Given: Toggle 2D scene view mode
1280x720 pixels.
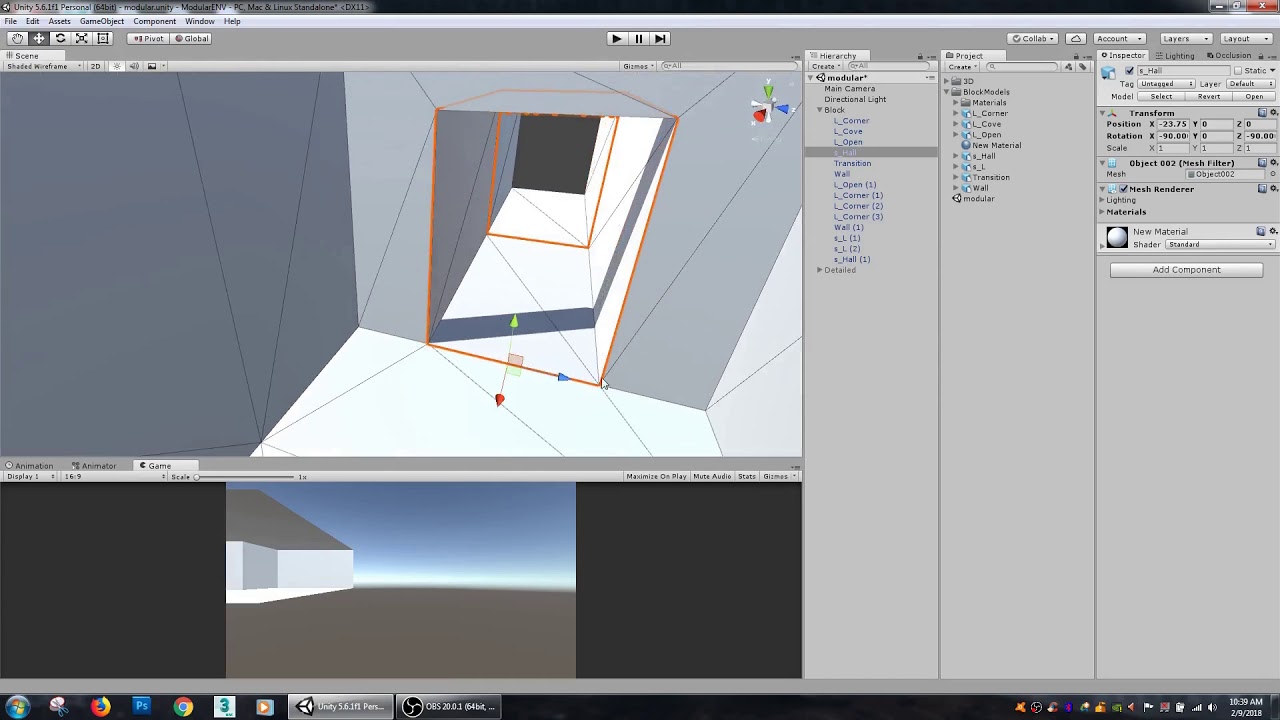Looking at the screenshot, I should (95, 66).
